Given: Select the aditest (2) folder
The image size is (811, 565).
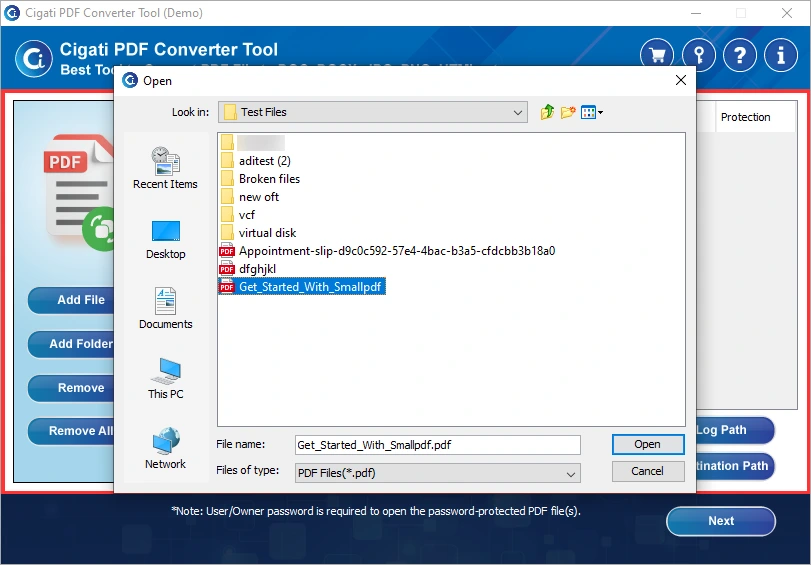Looking at the screenshot, I should [256, 161].
